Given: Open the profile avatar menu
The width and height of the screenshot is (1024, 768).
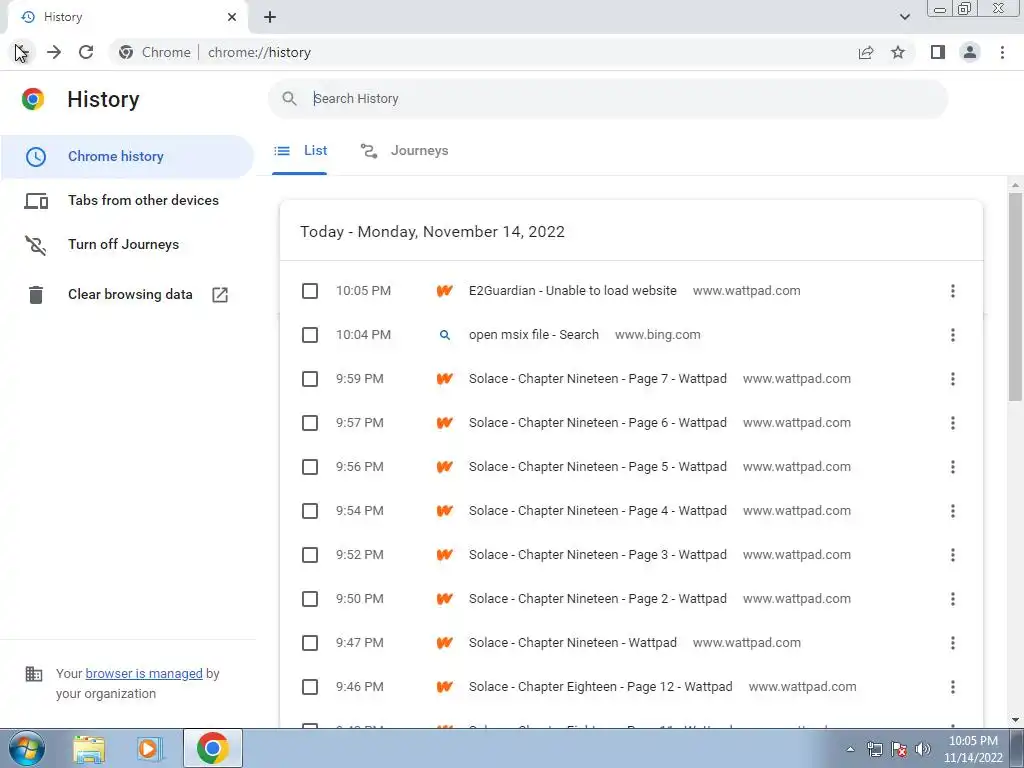Looking at the screenshot, I should 970,52.
